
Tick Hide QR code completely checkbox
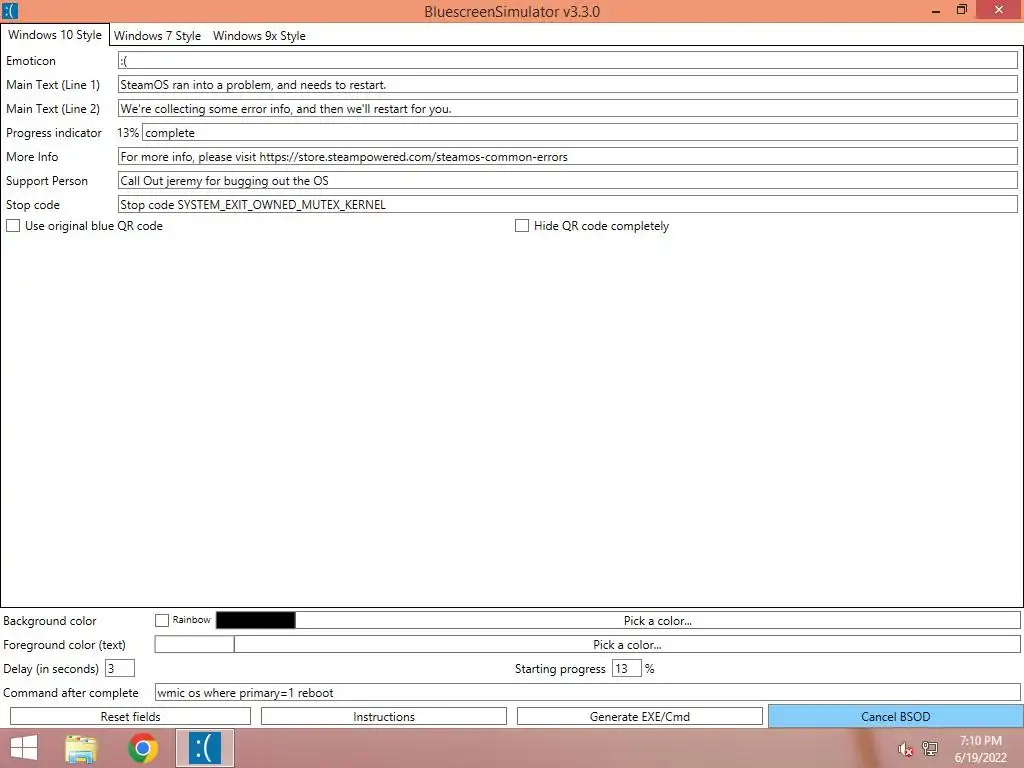tap(522, 226)
